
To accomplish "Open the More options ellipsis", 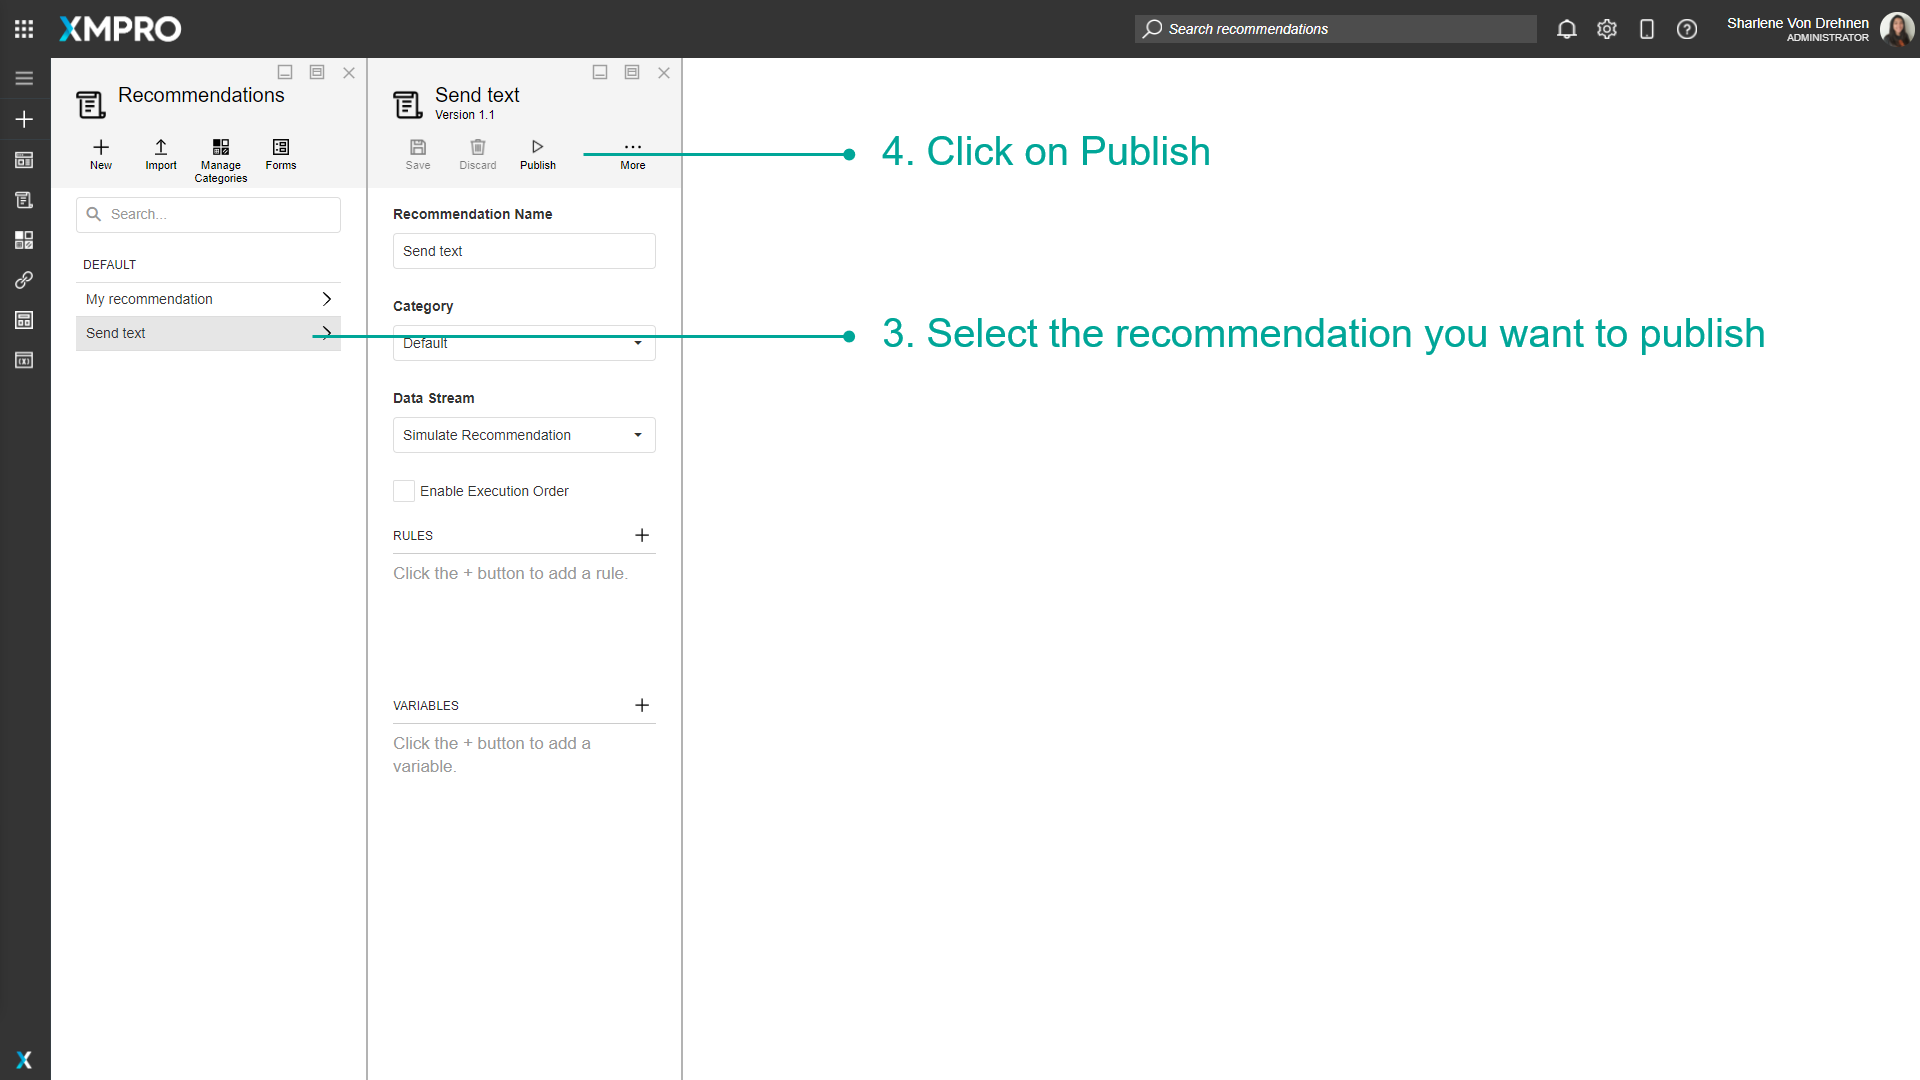I will click(x=633, y=147).
